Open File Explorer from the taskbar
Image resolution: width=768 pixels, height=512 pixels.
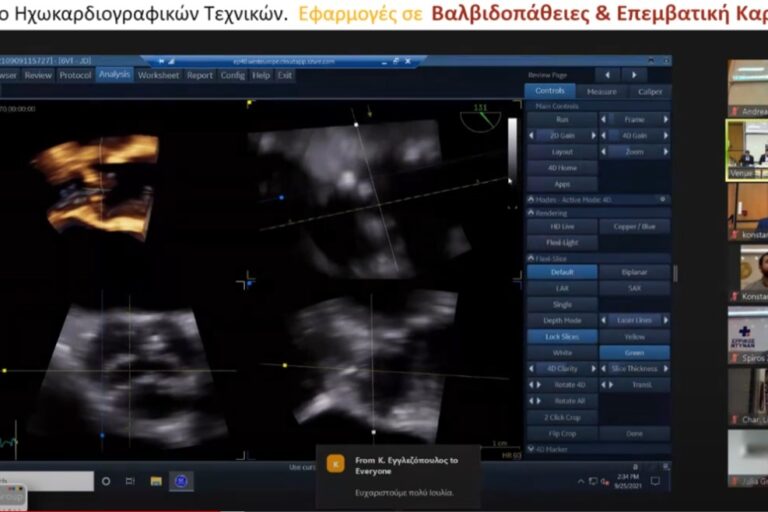[156, 481]
